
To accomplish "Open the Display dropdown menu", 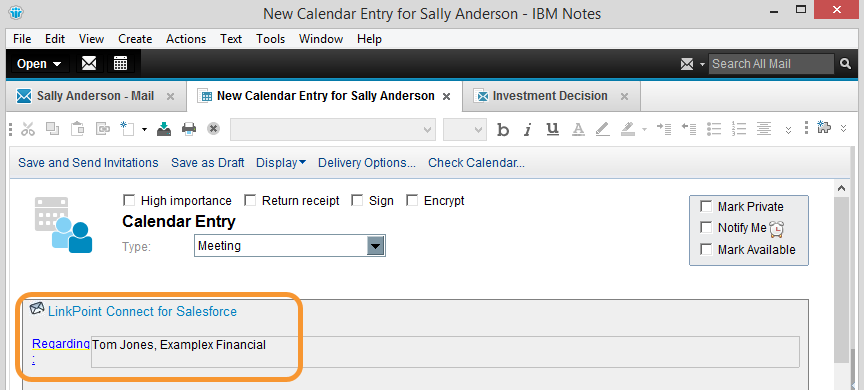I will pyautogui.click(x=281, y=163).
